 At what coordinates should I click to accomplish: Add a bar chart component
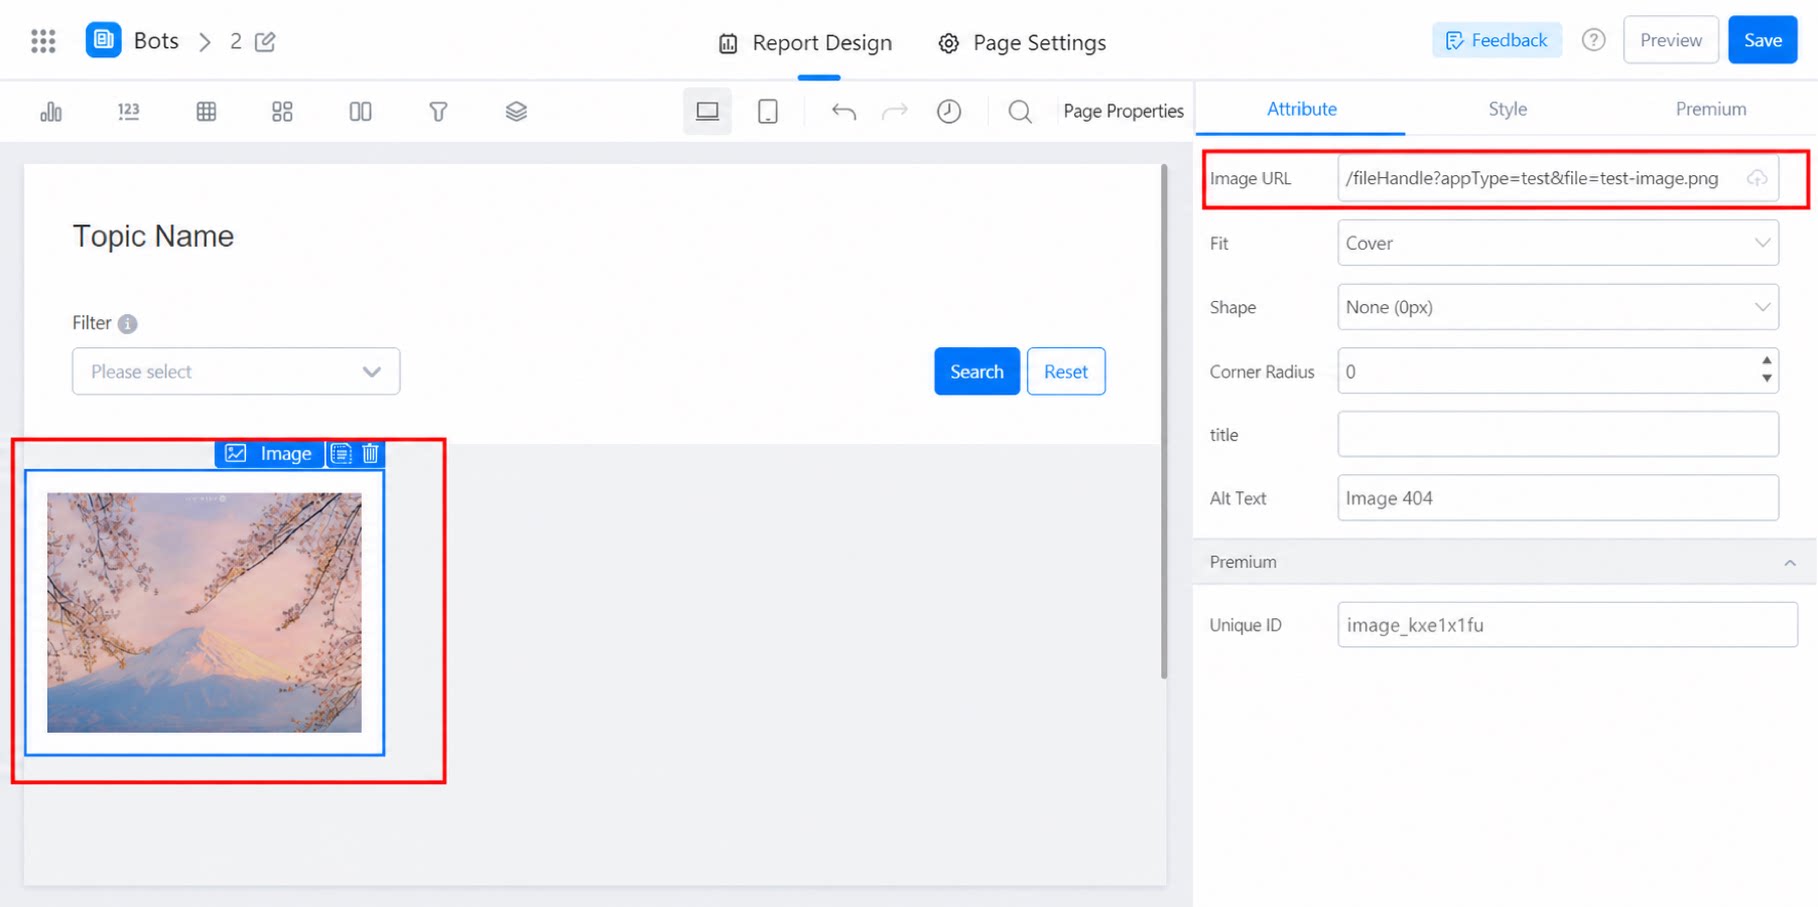[51, 111]
